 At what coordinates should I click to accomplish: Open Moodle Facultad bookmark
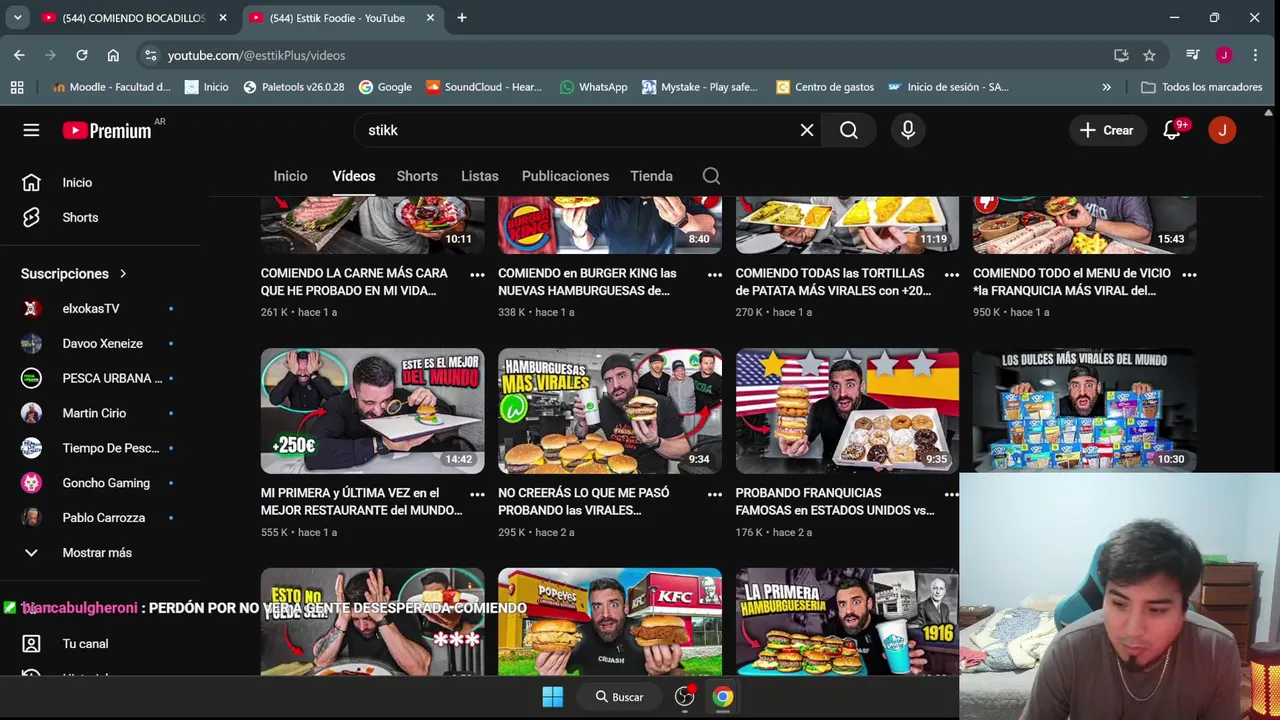pyautogui.click(x=111, y=87)
